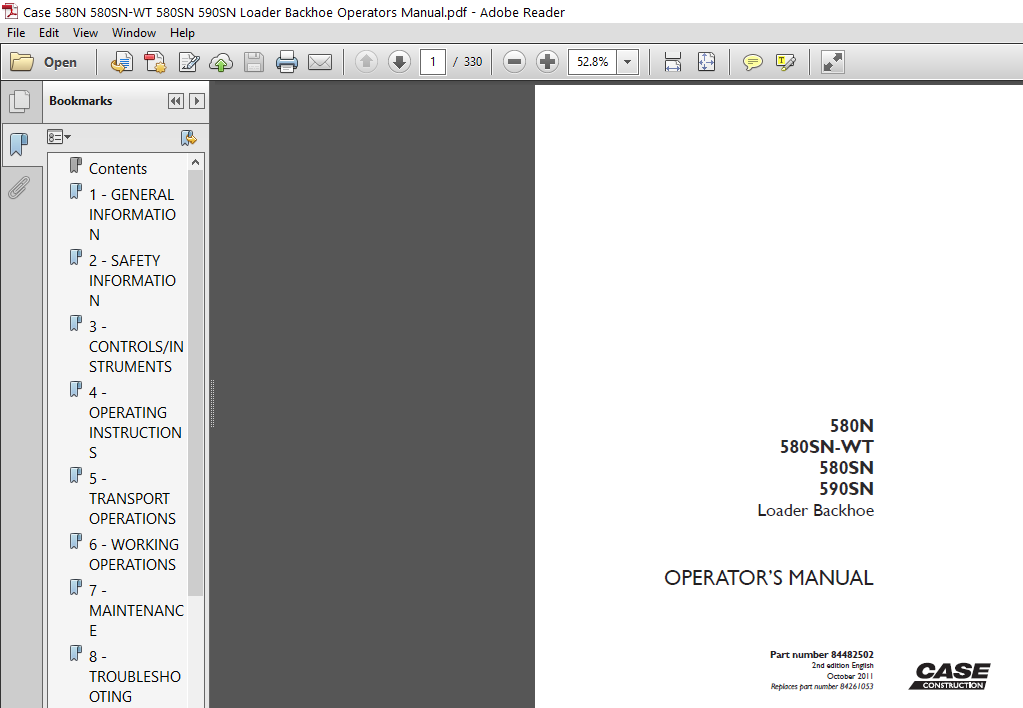Click the cloud upload icon
Screen dimensions: 1023x708
pyautogui.click(x=221, y=62)
